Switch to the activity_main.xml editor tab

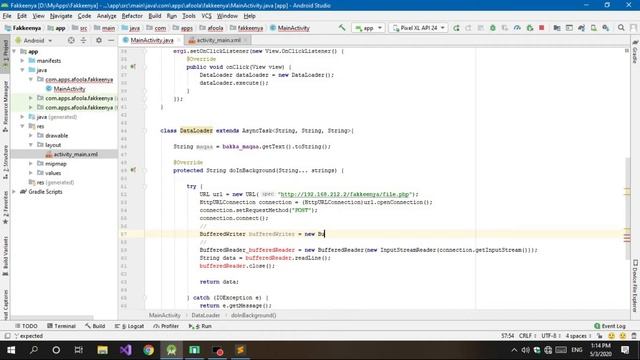pyautogui.click(x=218, y=40)
